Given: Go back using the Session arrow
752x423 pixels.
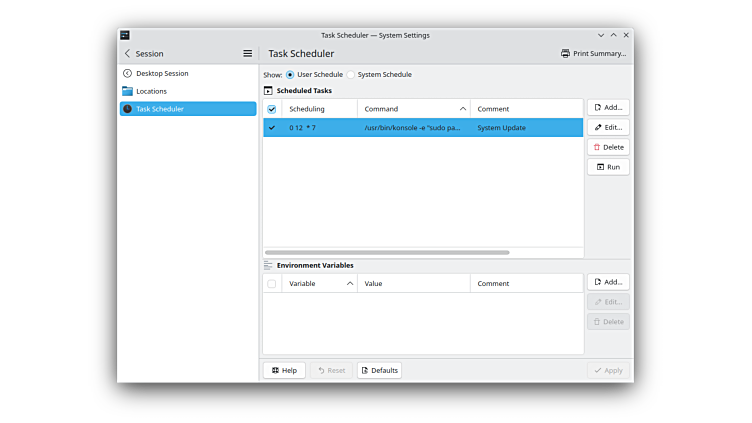Looking at the screenshot, I should [x=127, y=53].
